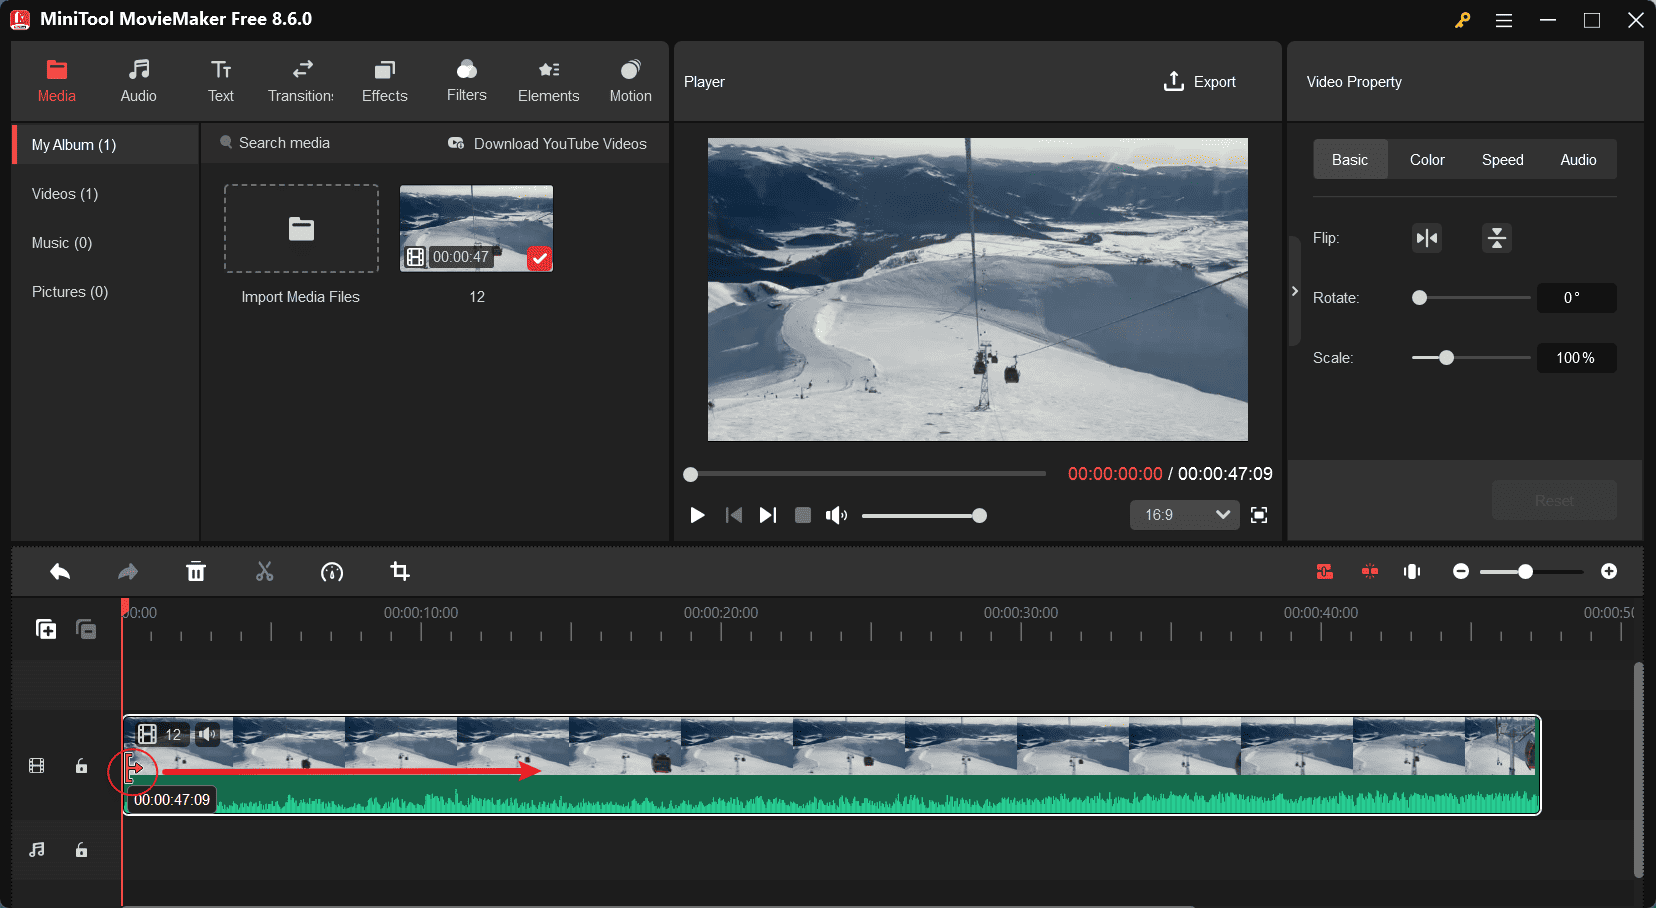Click the Rotate value field 0°
Viewport: 1656px width, 908px height.
[1576, 298]
